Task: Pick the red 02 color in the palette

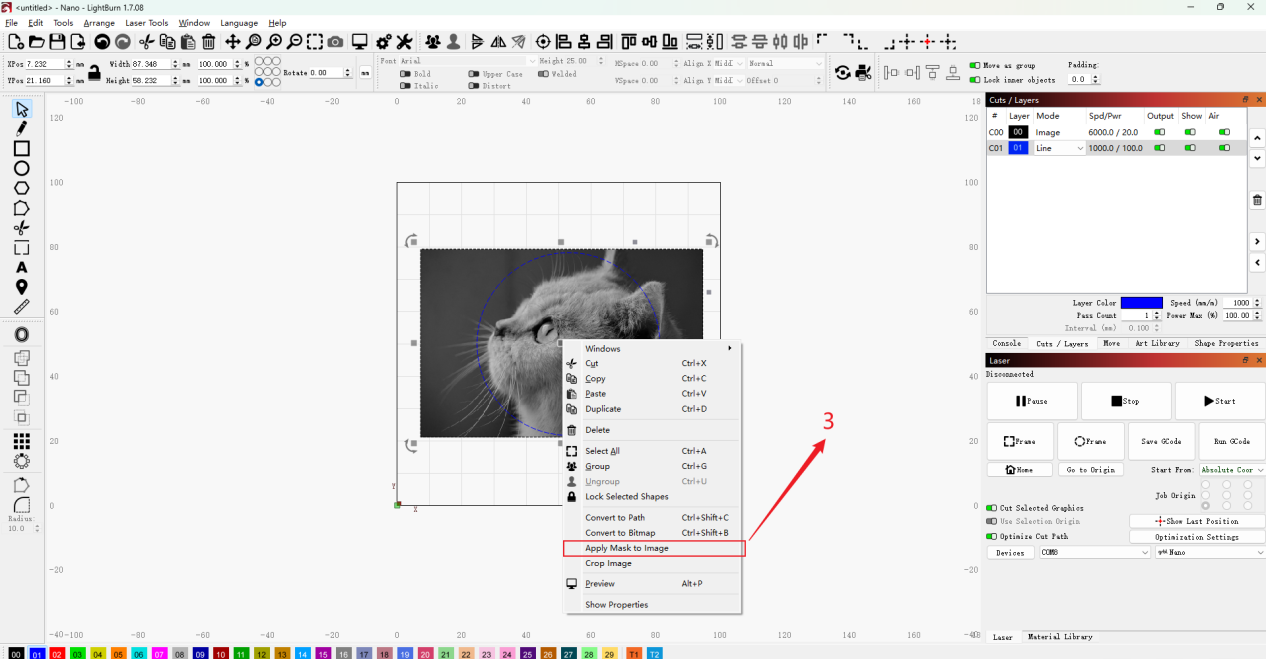Action: point(57,654)
